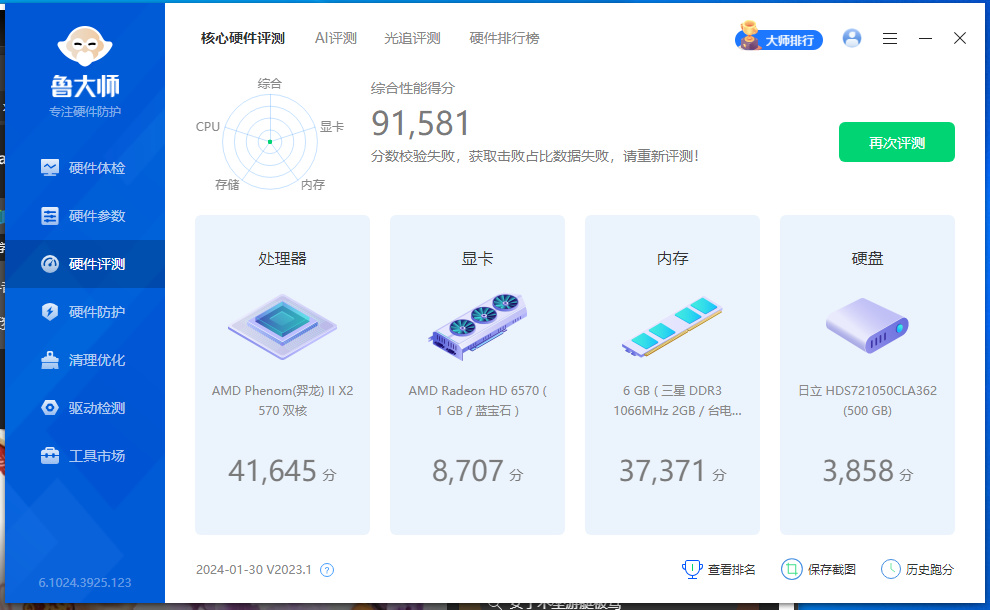Open 驱动检测 in the sidebar
Screen dimensions: 990x610
coord(85,408)
